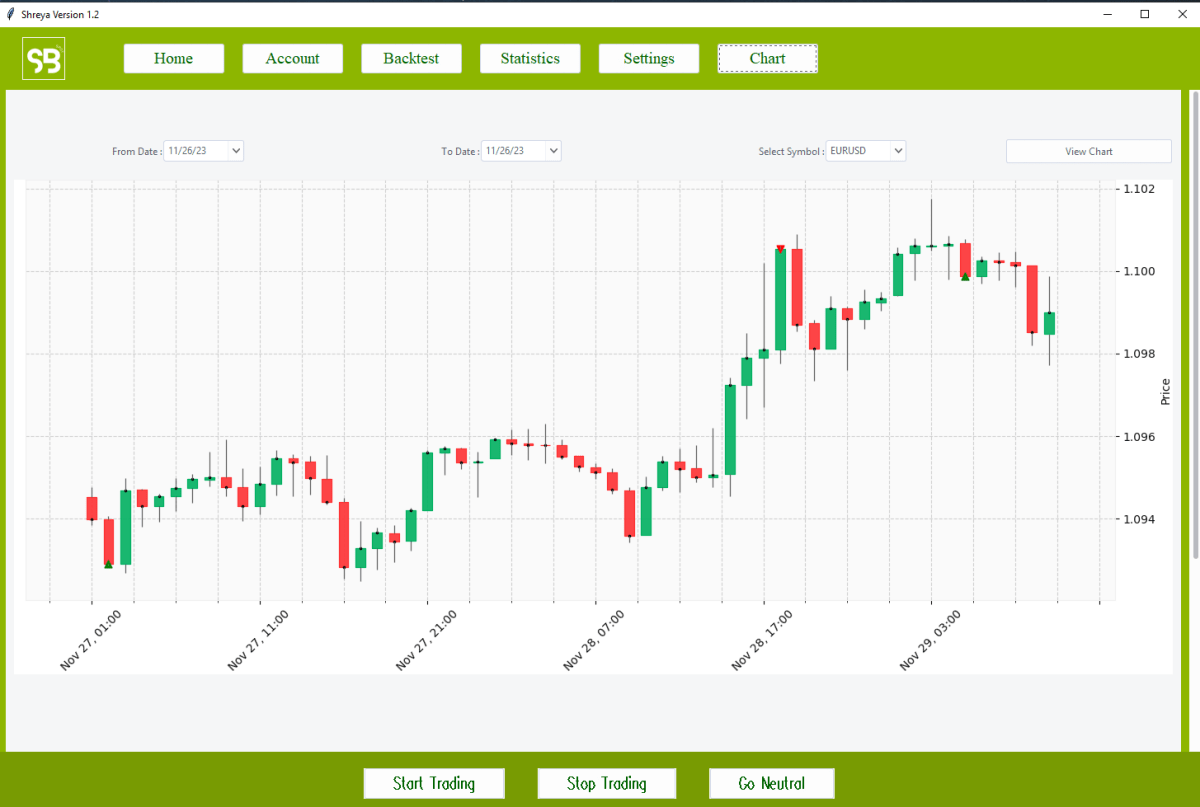The image size is (1200, 807).
Task: Open the From Date dropdown arrow
Action: [x=235, y=151]
